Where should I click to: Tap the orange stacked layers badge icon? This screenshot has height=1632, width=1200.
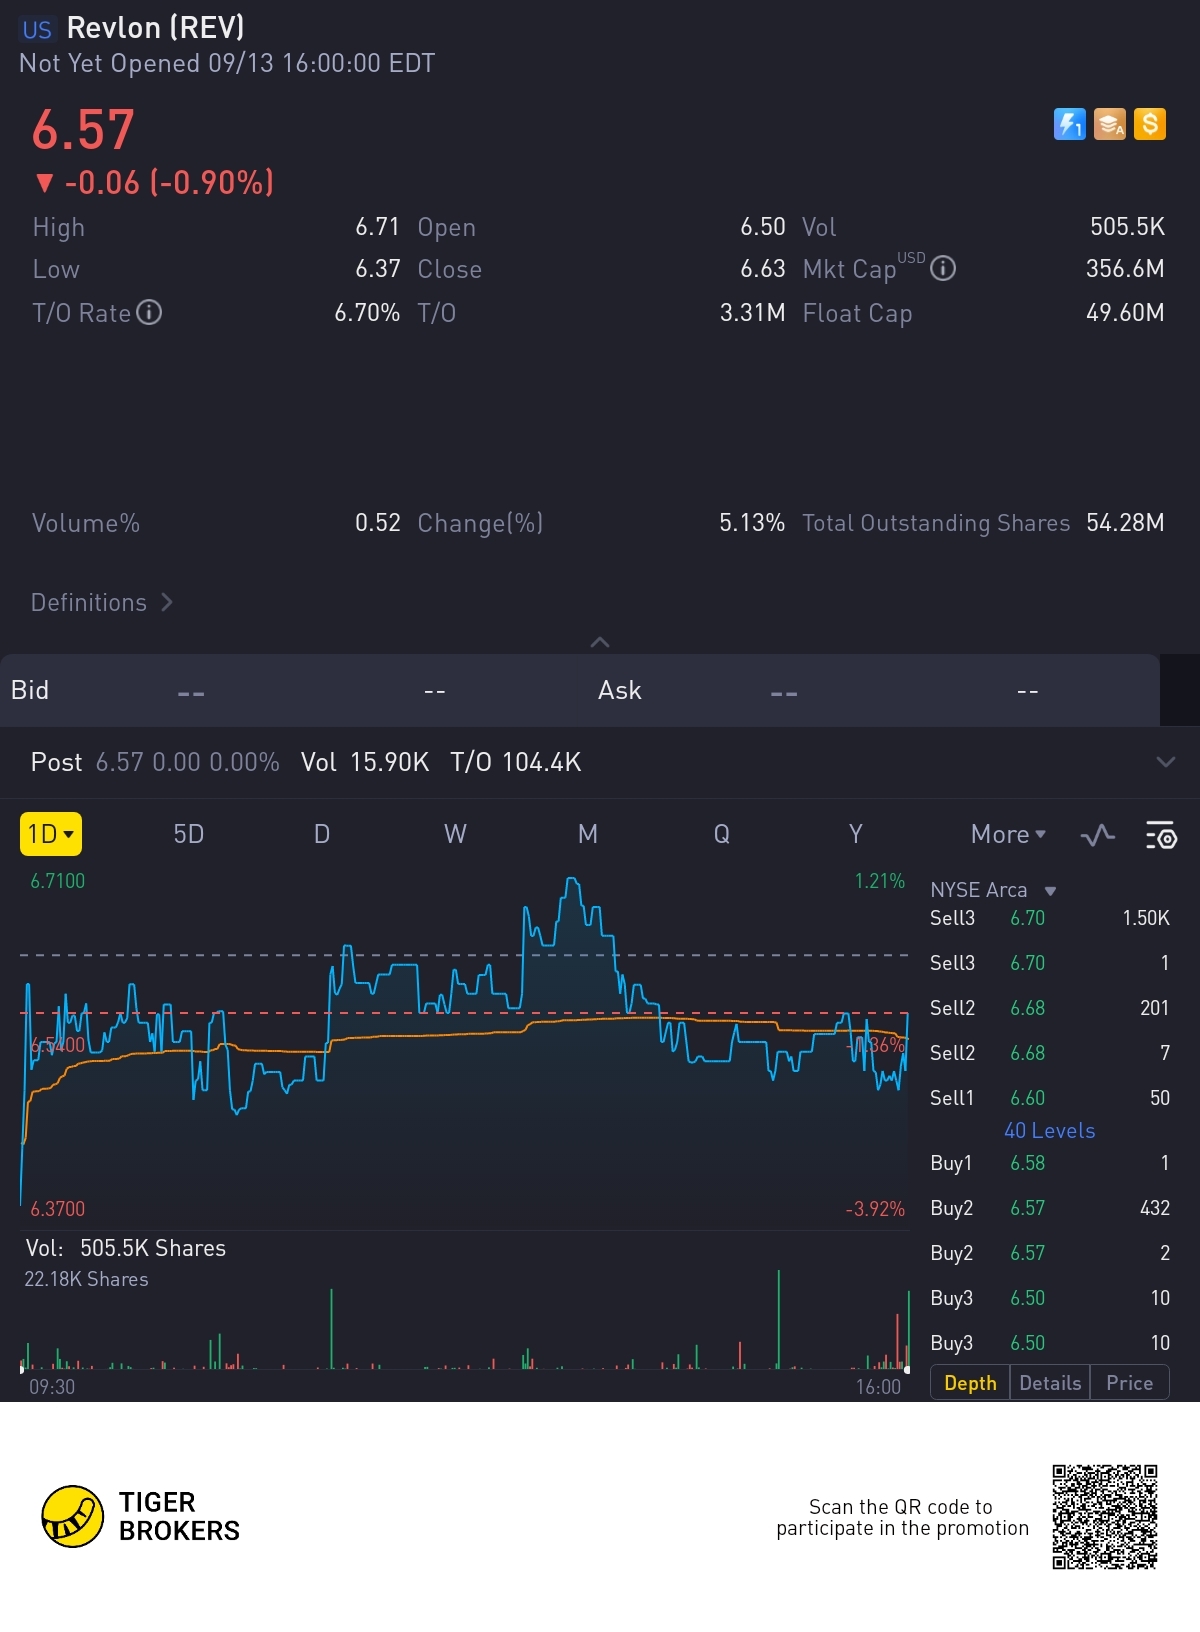click(x=1109, y=124)
